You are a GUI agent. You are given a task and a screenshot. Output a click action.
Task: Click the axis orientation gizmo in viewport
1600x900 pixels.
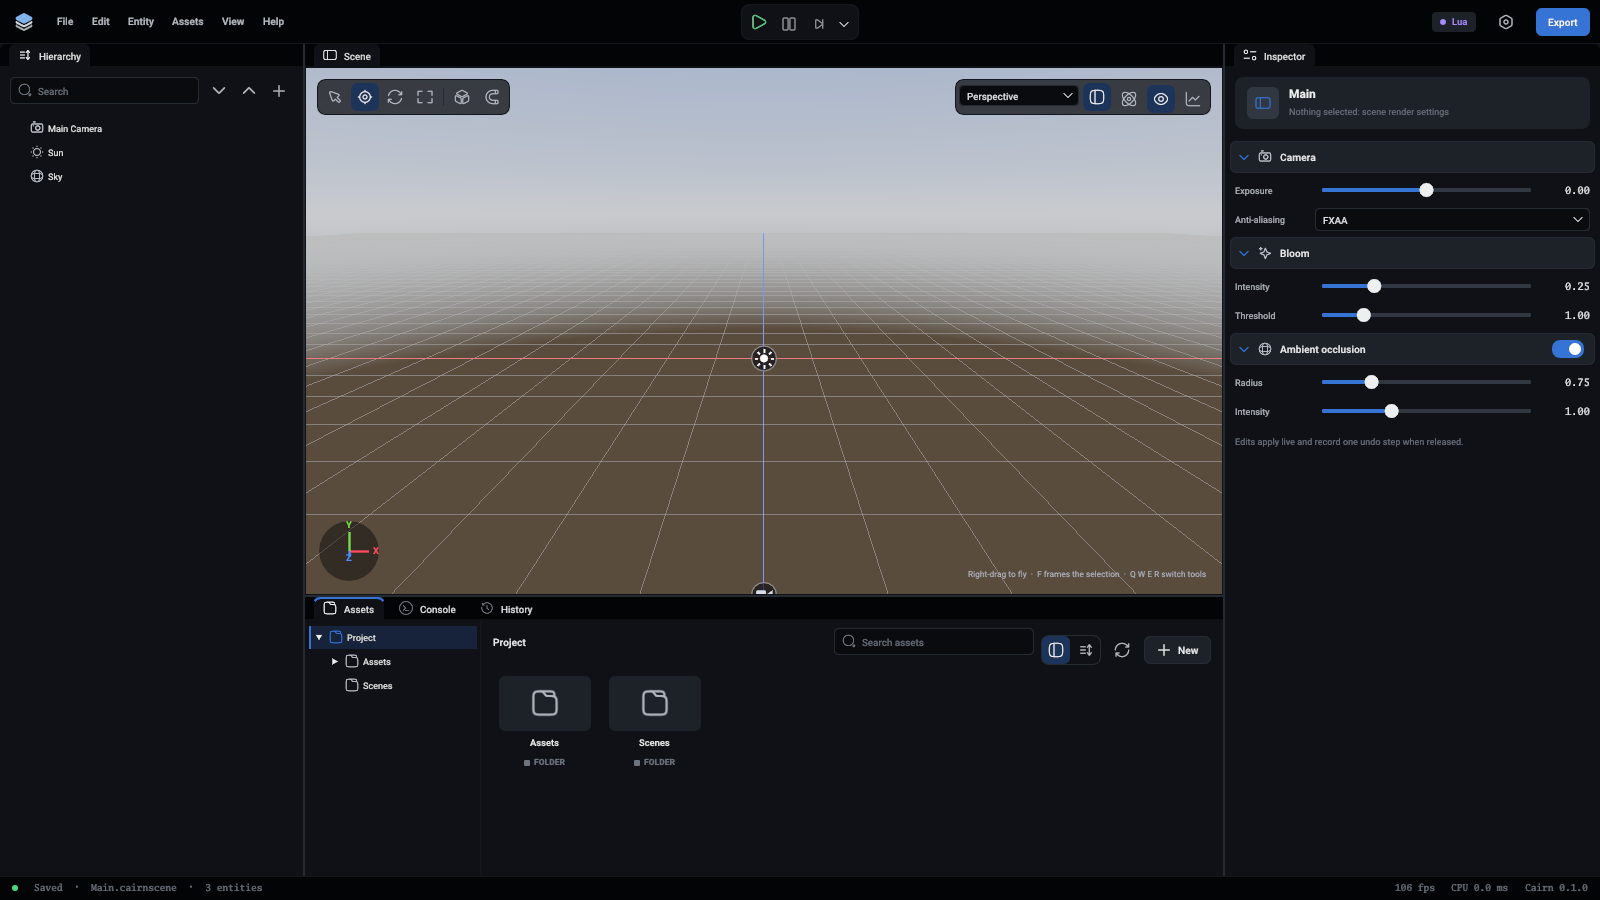(x=349, y=550)
